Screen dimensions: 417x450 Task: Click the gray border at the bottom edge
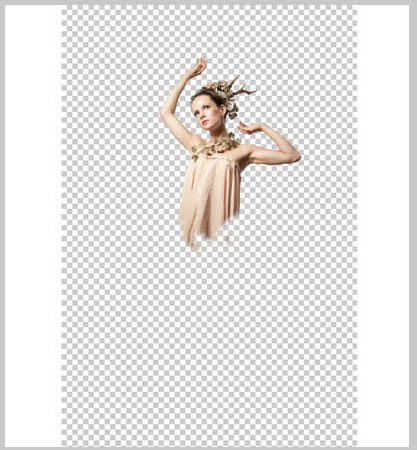point(208,448)
